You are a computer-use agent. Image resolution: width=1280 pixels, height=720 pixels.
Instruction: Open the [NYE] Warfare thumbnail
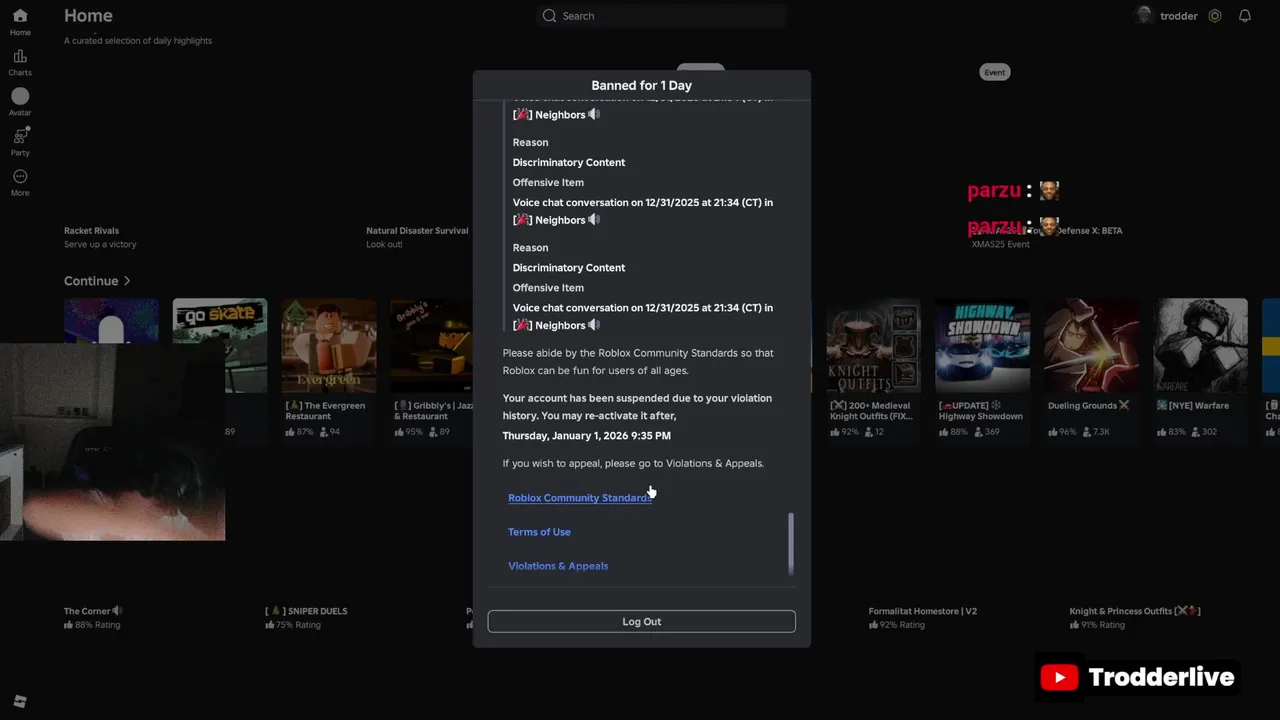coord(1200,345)
